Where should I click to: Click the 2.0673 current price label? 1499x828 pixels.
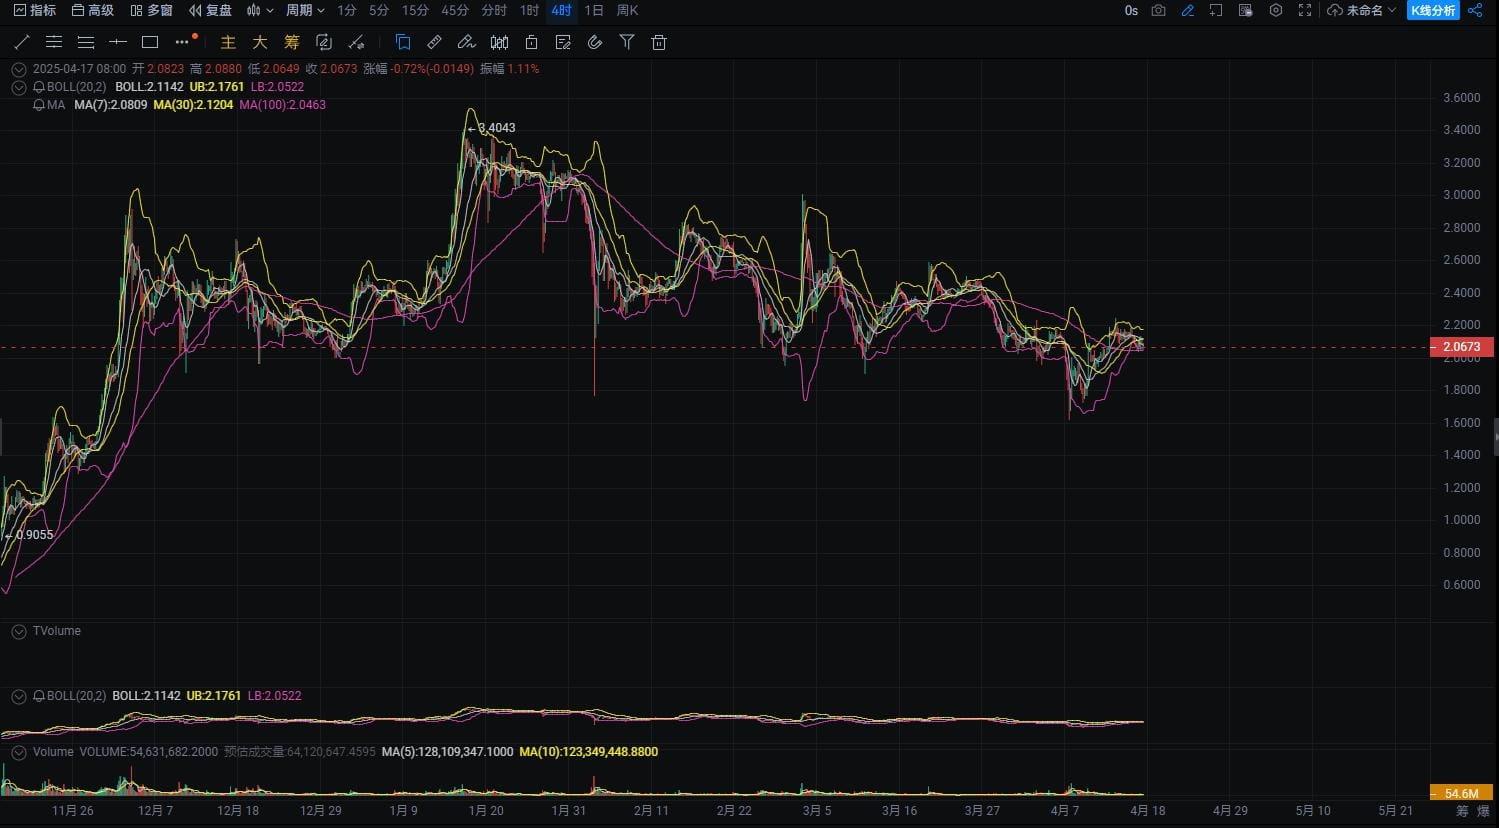tap(1461, 347)
